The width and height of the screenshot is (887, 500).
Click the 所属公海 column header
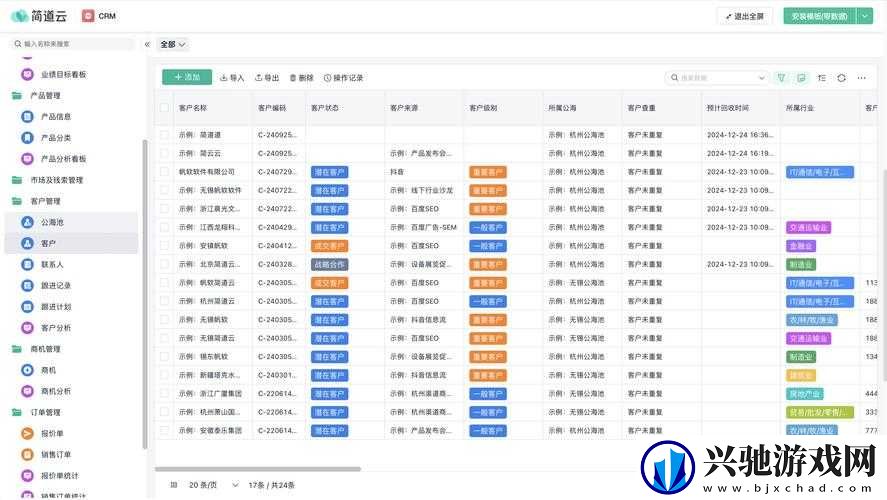(562, 107)
